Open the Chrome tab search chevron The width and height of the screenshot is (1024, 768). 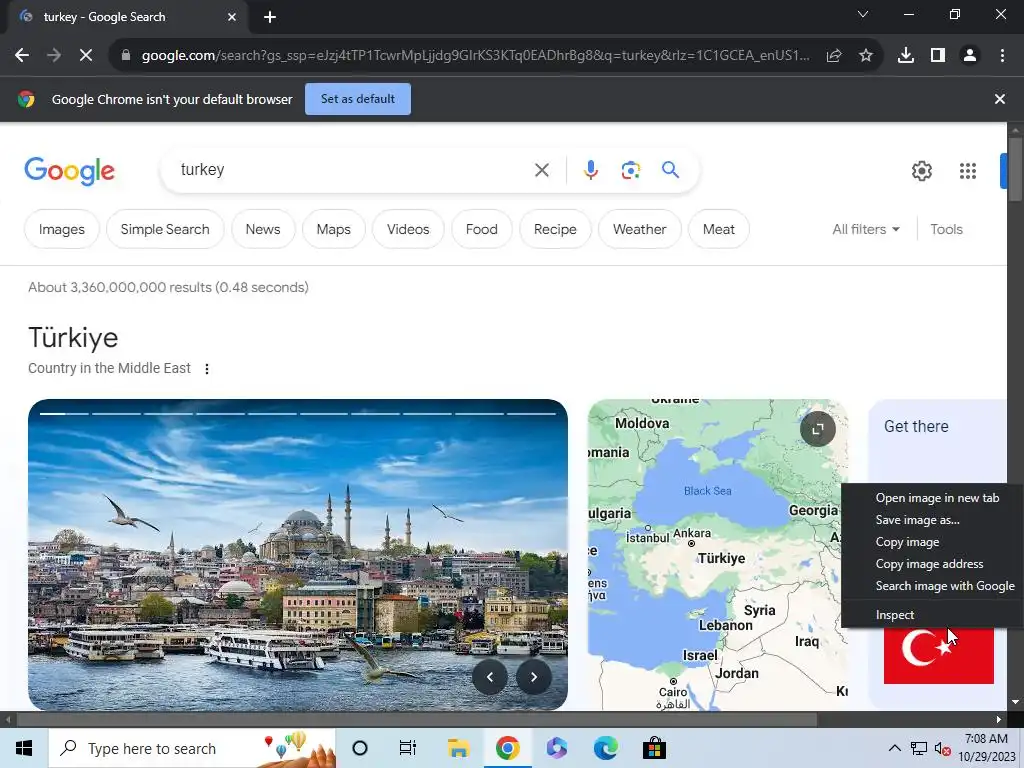[863, 14]
